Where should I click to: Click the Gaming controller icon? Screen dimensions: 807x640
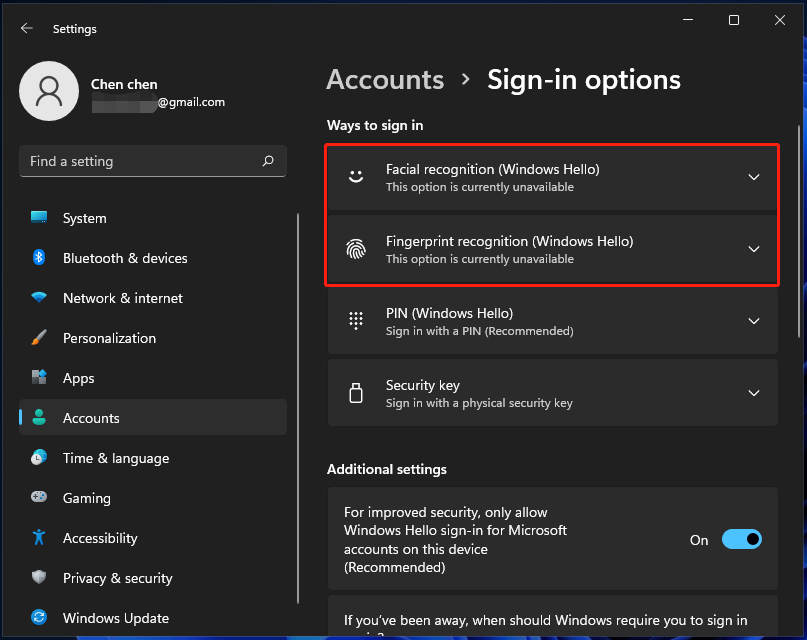click(39, 497)
